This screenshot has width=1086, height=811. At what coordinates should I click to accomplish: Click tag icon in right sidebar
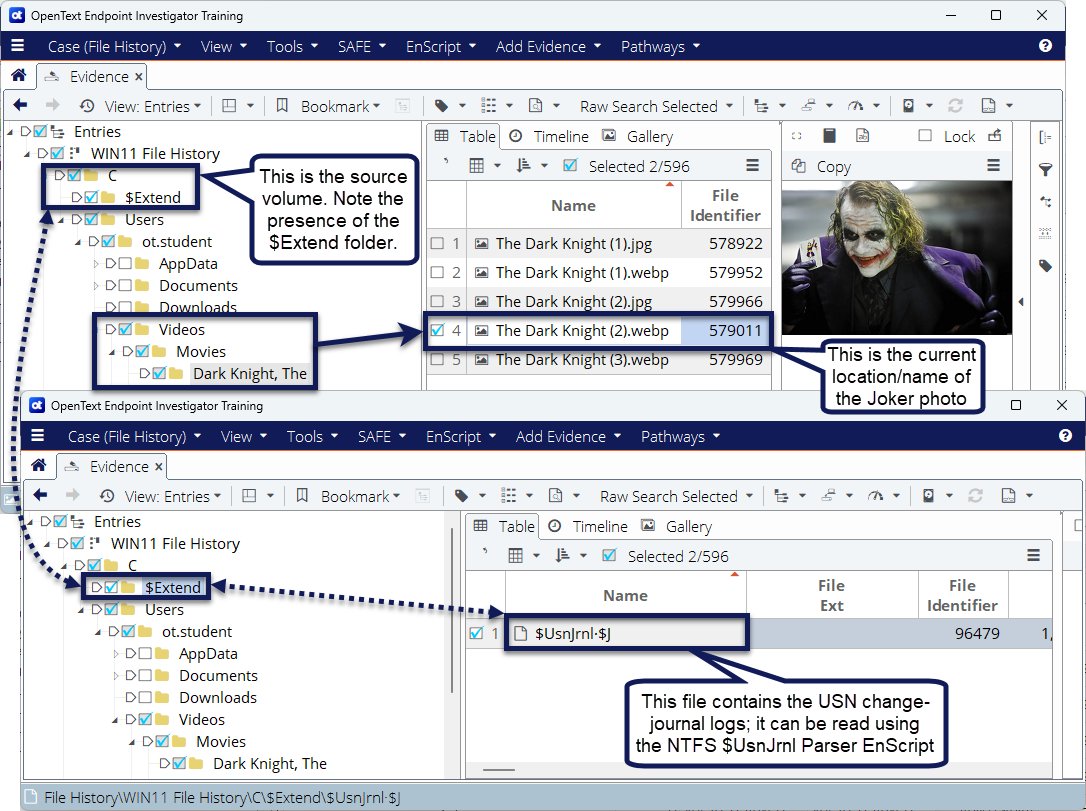[x=1046, y=266]
